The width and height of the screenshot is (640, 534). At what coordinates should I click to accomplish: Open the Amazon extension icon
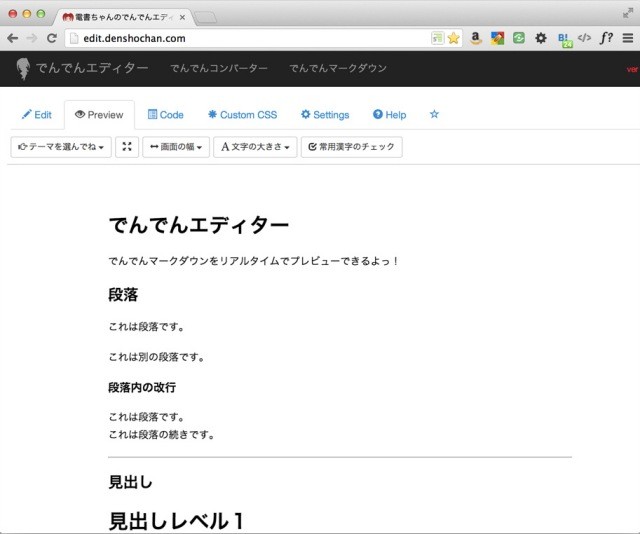[476, 38]
